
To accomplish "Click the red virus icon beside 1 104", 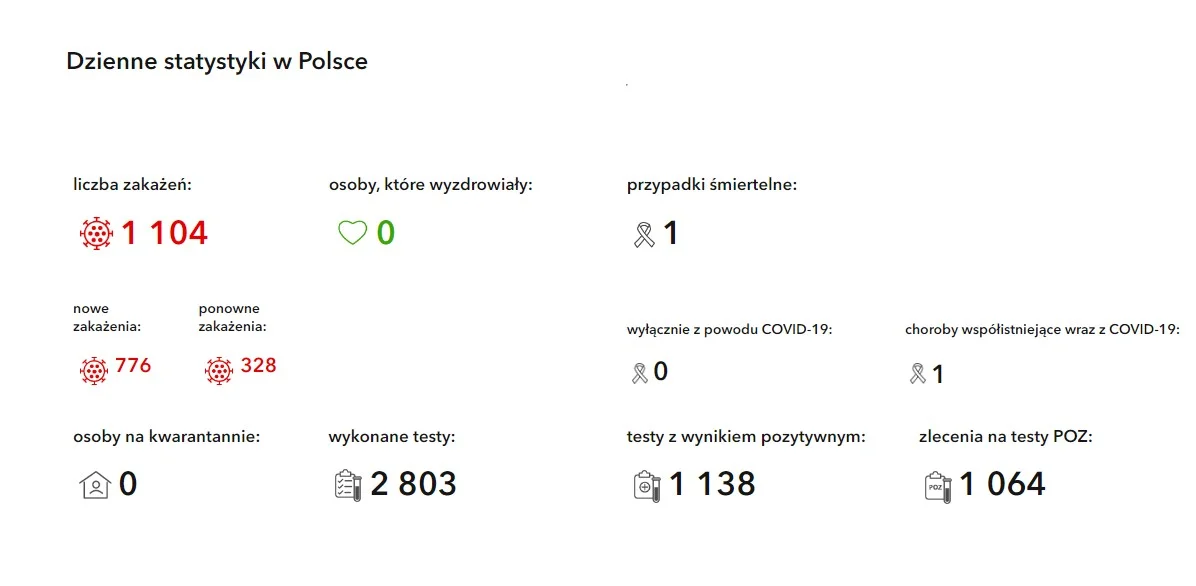I will [x=96, y=233].
